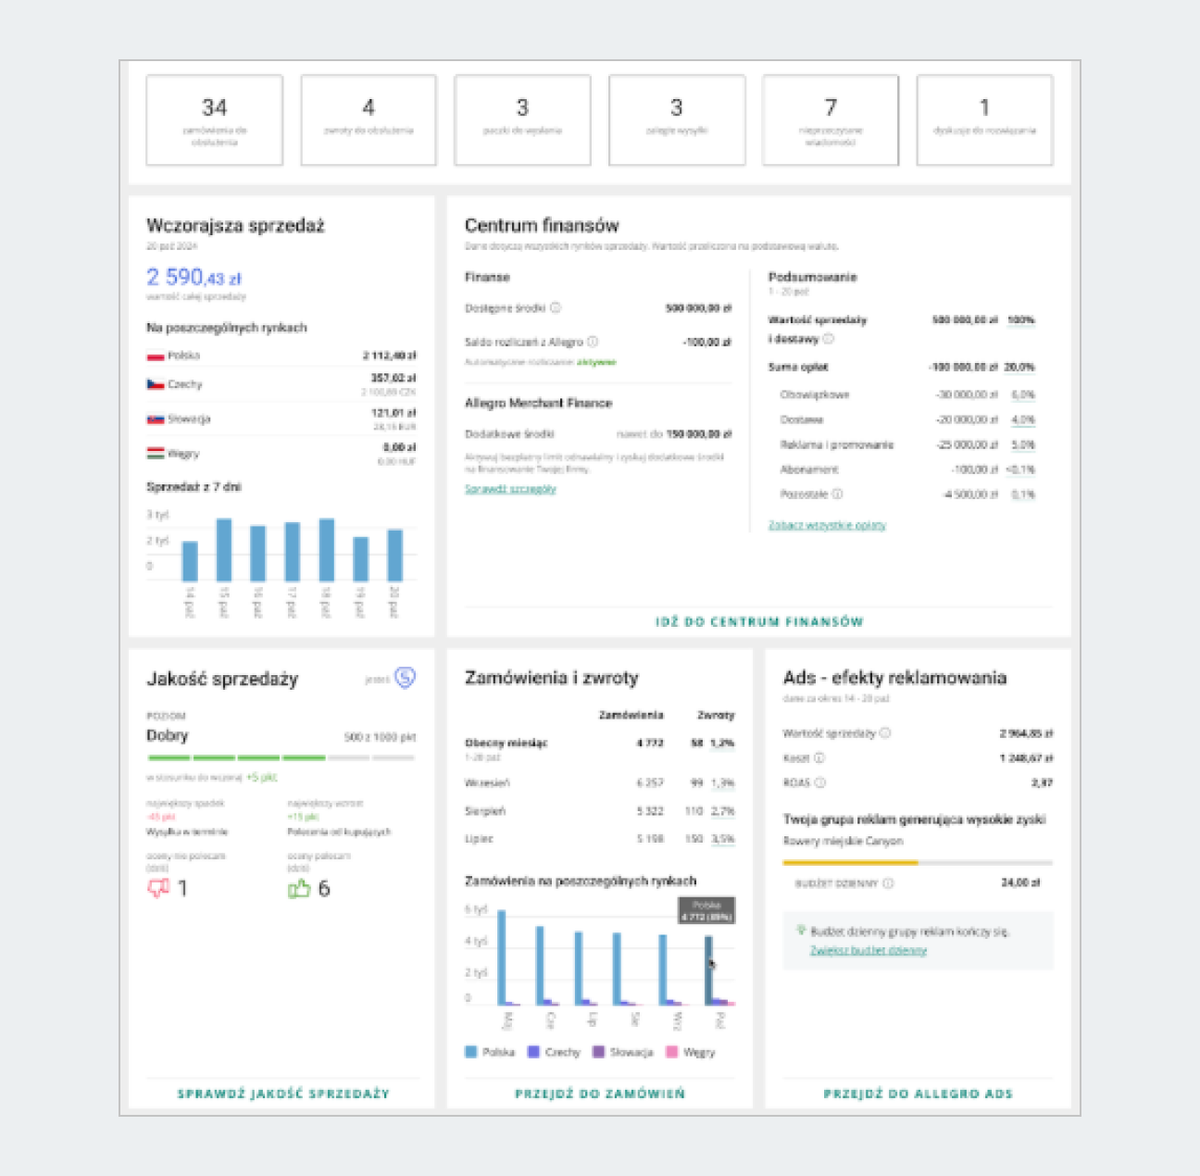
Task: Click info icon next to Budżet dzienny
Action: 888,884
